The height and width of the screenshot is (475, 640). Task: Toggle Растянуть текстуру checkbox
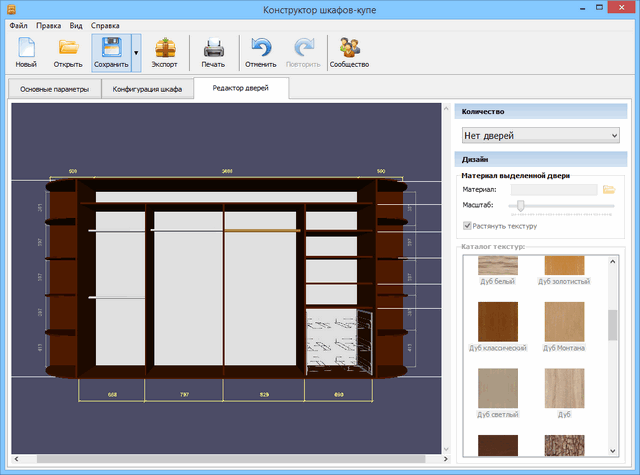[x=468, y=226]
